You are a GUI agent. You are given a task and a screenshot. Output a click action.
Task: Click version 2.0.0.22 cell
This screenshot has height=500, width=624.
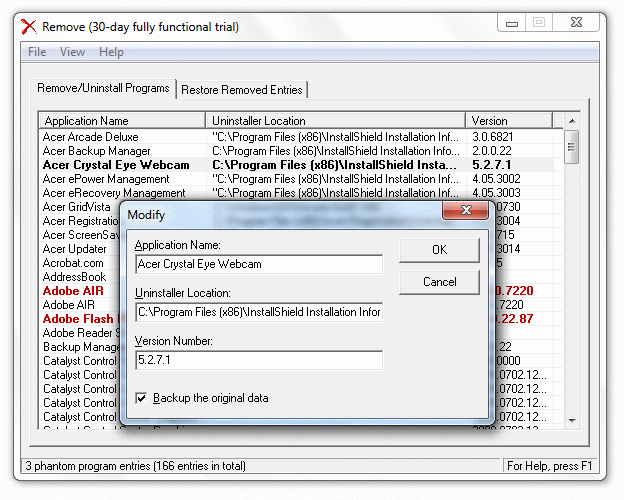click(492, 151)
